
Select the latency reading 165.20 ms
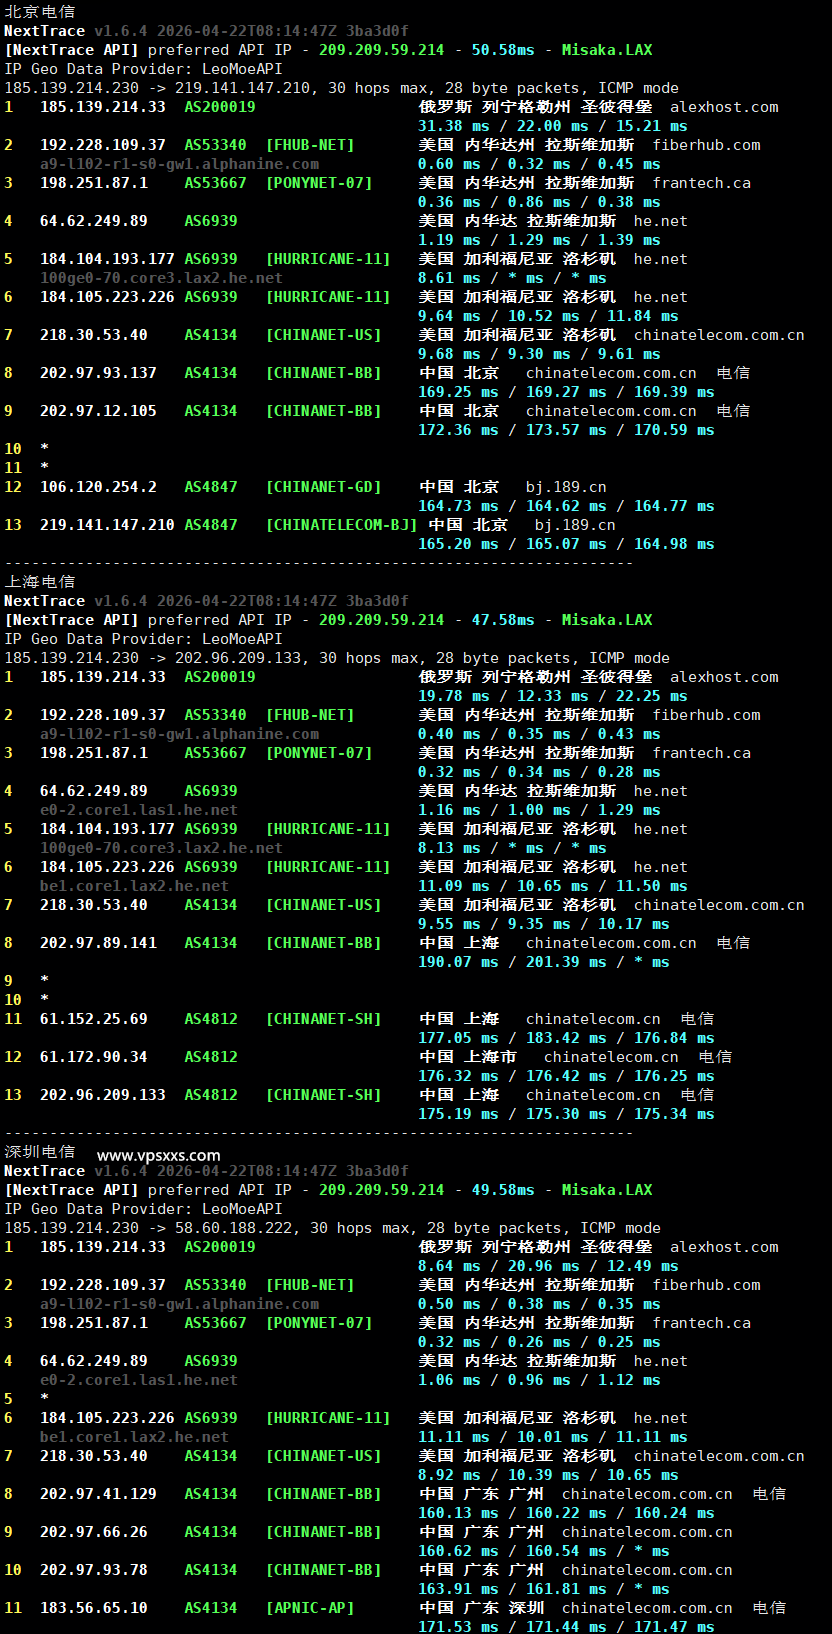(458, 544)
